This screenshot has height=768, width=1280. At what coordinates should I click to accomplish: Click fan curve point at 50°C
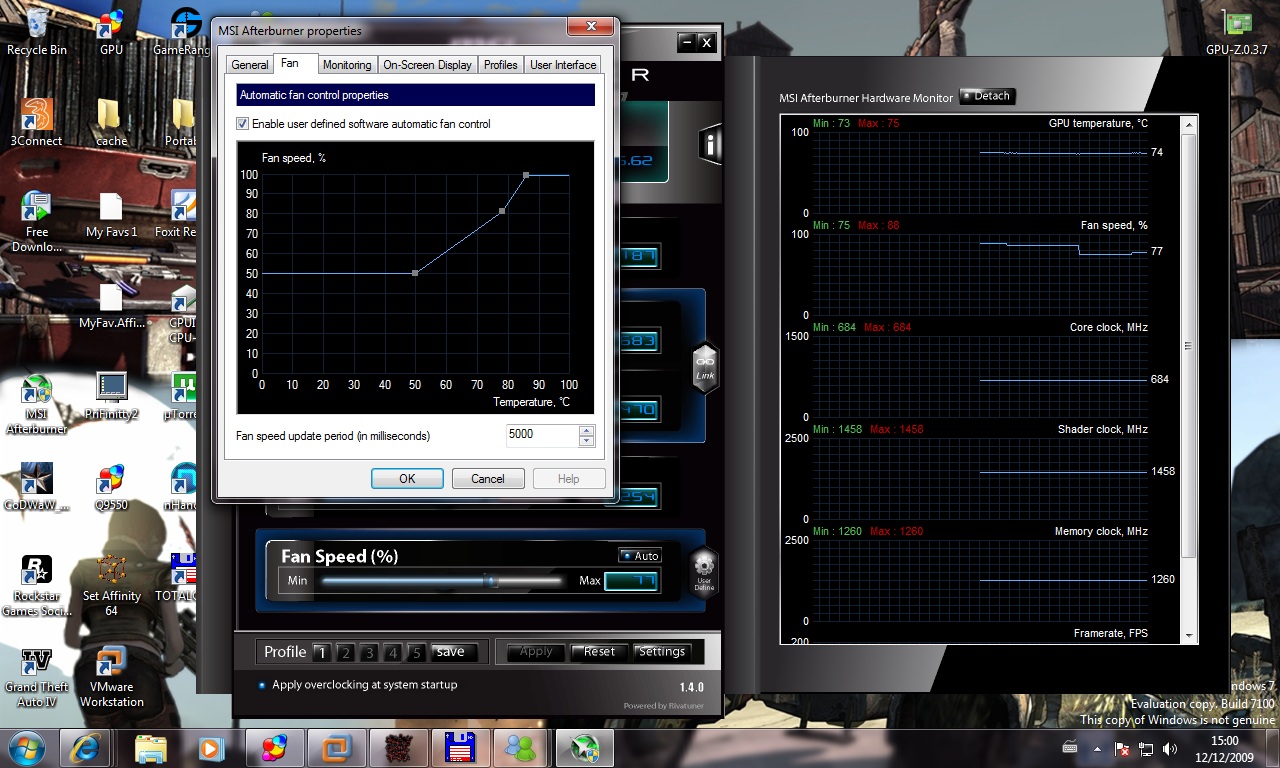coord(415,273)
